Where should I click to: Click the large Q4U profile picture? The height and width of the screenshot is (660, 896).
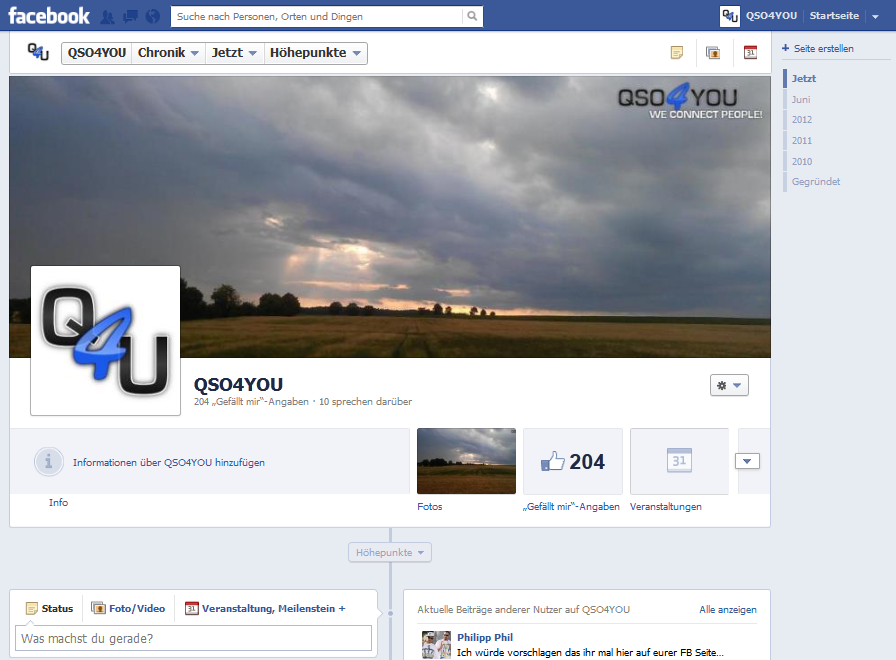tap(106, 341)
